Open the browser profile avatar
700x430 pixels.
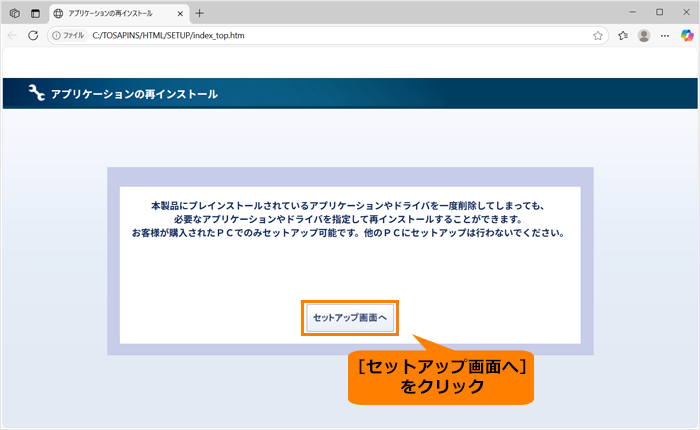[x=644, y=36]
